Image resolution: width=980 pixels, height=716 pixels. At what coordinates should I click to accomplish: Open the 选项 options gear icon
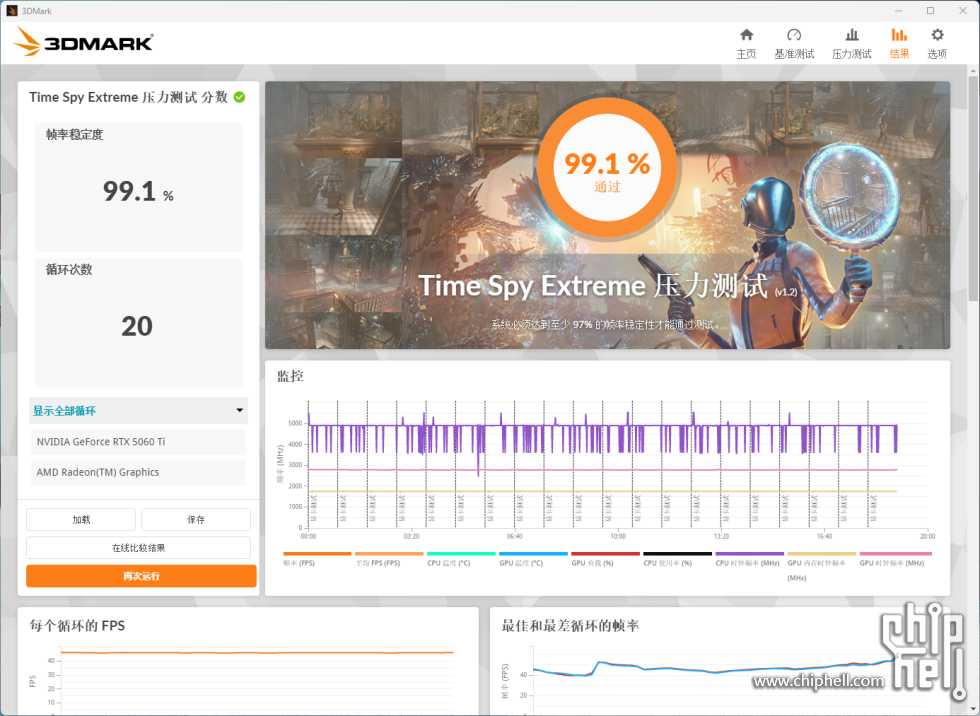[x=937, y=36]
